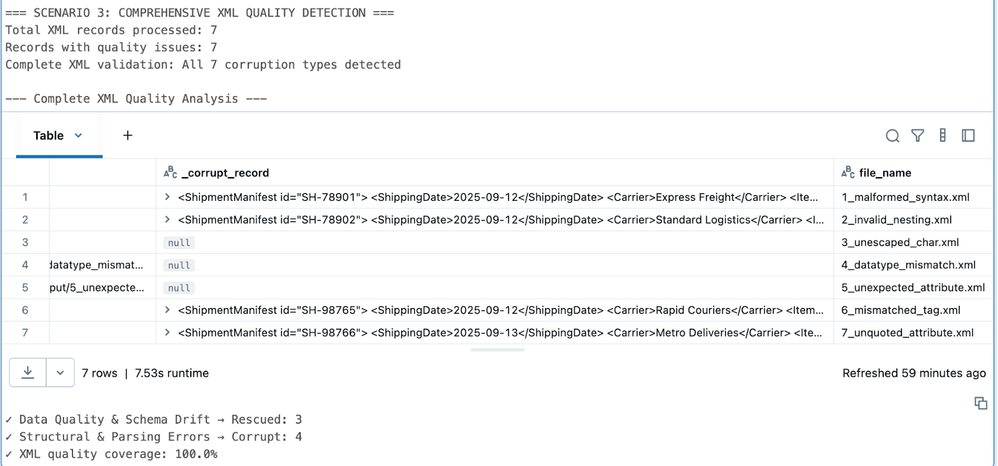Expand row 1 corrupt record chevron
The width and height of the screenshot is (998, 466).
[168, 197]
